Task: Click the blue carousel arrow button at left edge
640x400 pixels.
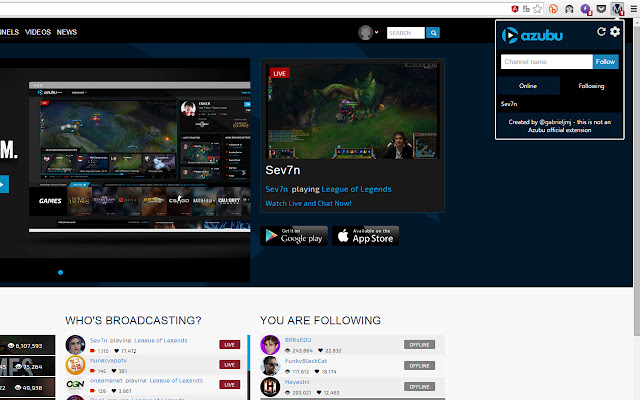Action: (4, 184)
